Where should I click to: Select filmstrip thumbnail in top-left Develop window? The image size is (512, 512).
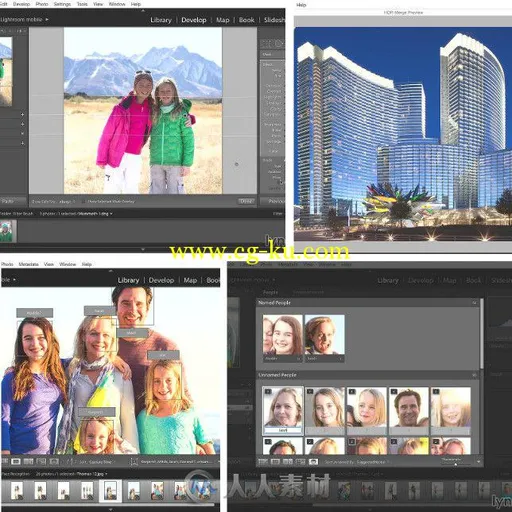pyautogui.click(x=7, y=231)
